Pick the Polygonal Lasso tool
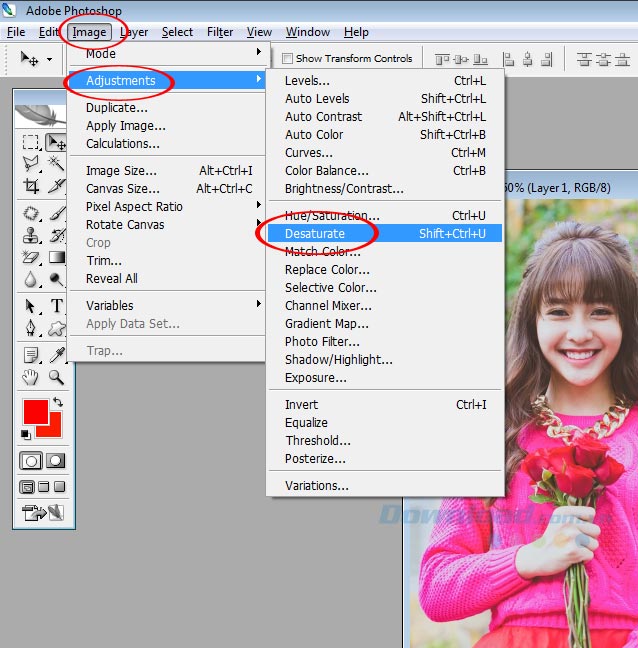 (32, 164)
